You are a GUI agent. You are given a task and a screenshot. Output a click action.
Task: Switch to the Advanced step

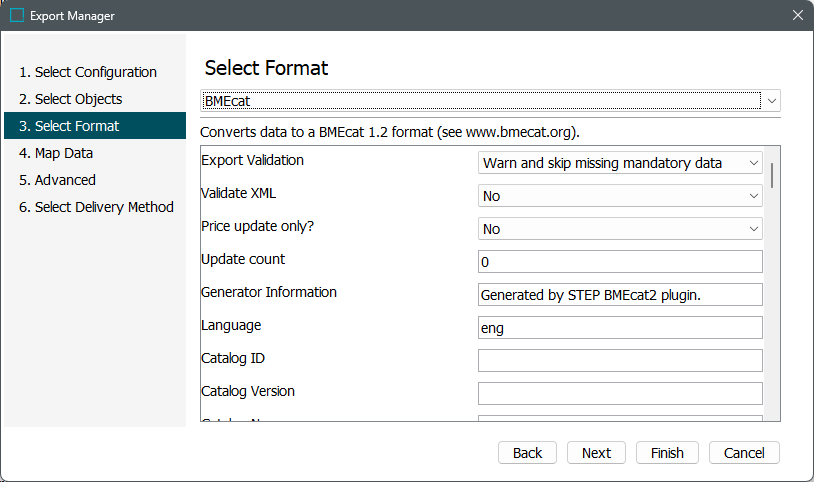57,180
